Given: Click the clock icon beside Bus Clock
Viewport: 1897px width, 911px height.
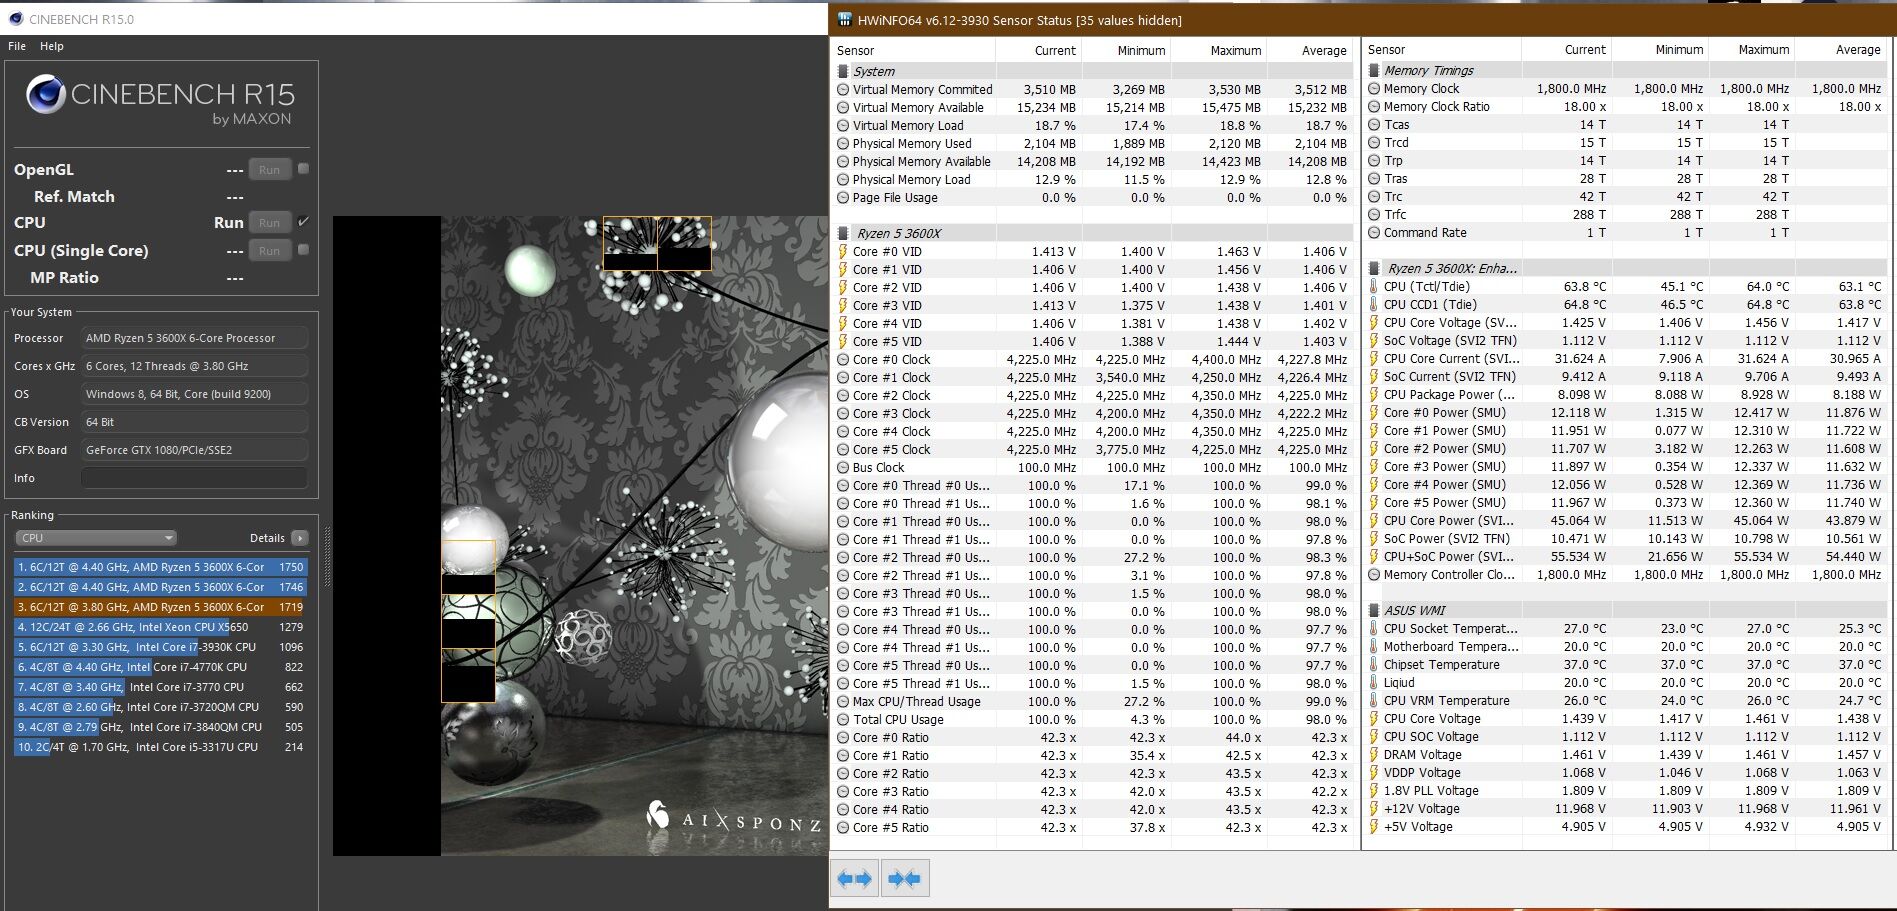Looking at the screenshot, I should pyautogui.click(x=843, y=468).
